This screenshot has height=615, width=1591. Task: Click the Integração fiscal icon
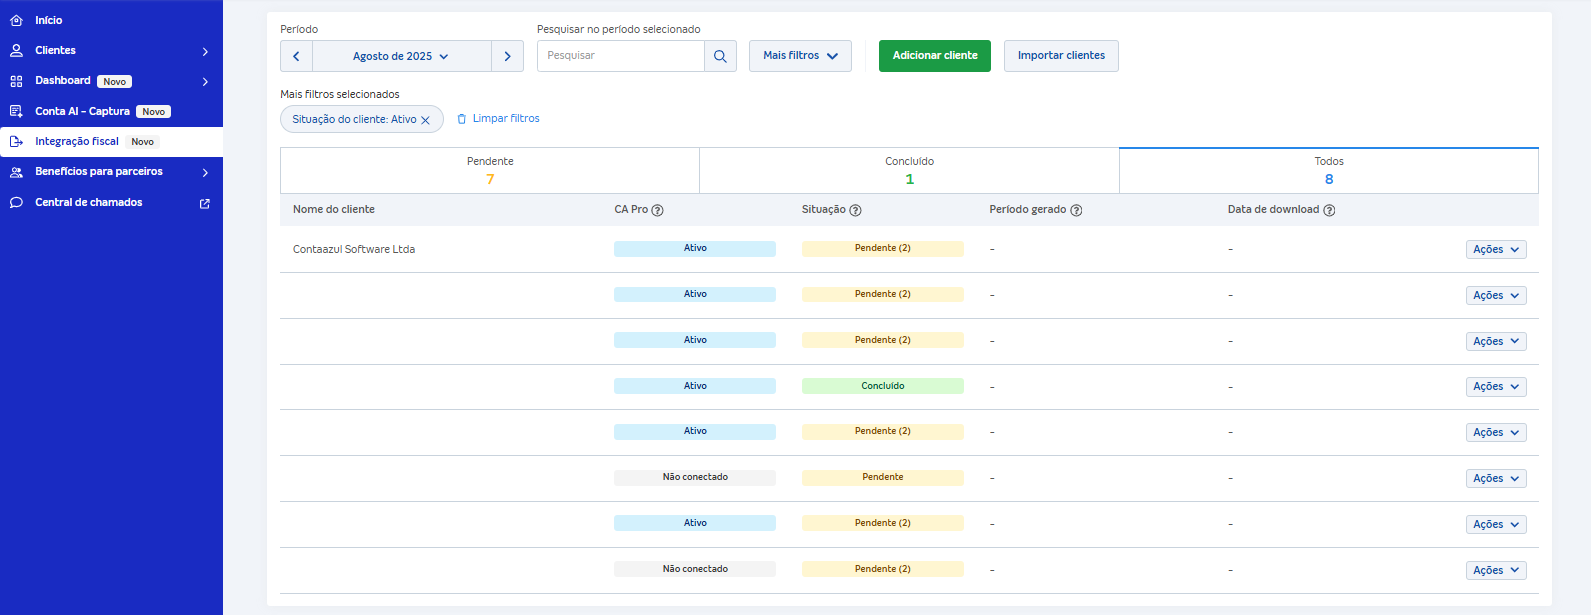coord(16,142)
